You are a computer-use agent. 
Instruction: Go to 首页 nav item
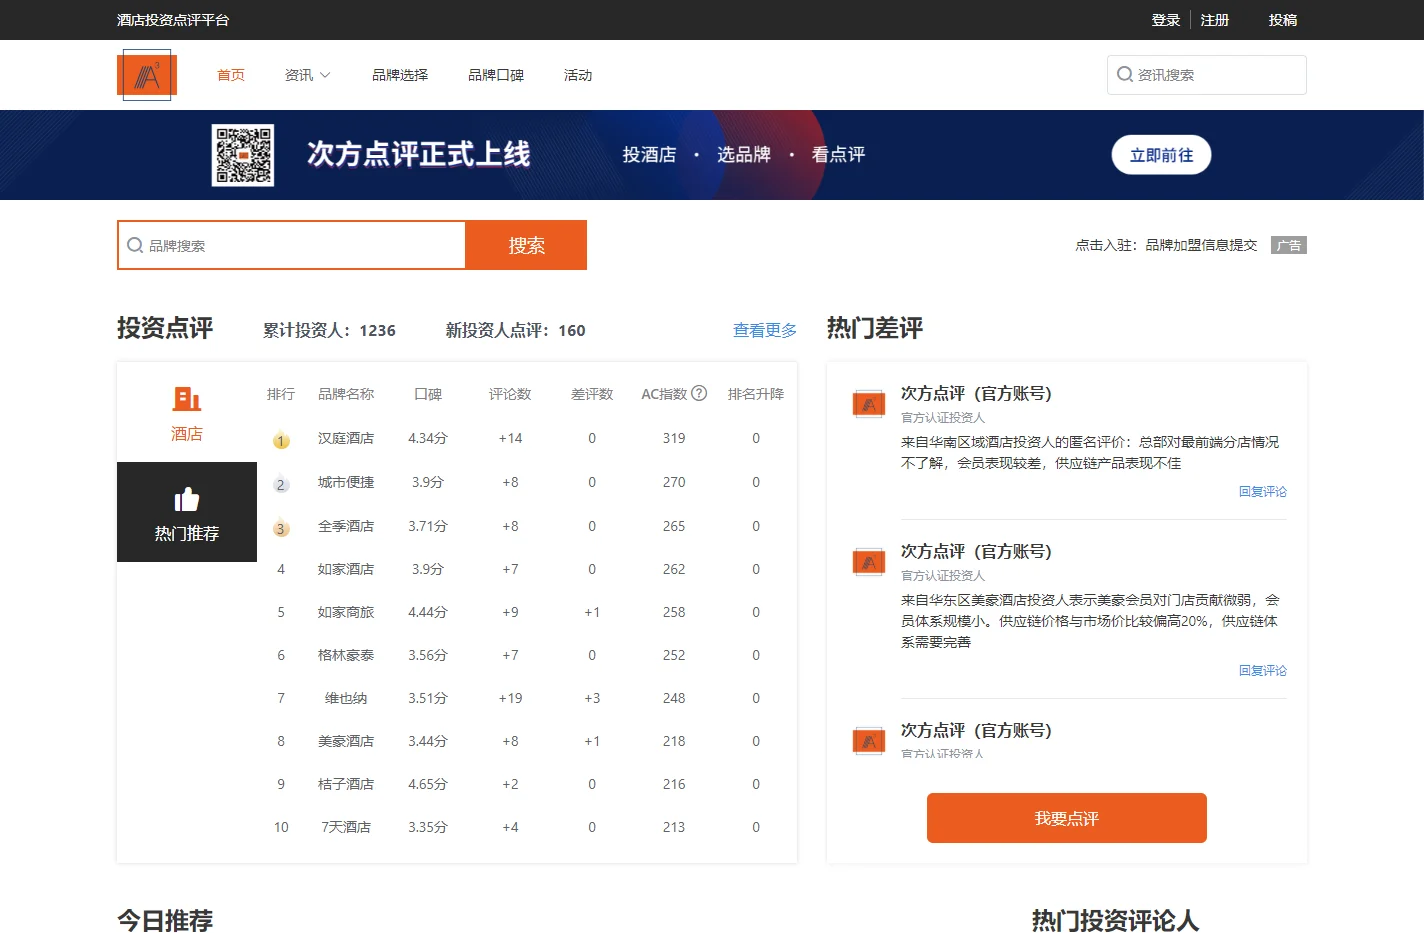tap(231, 75)
